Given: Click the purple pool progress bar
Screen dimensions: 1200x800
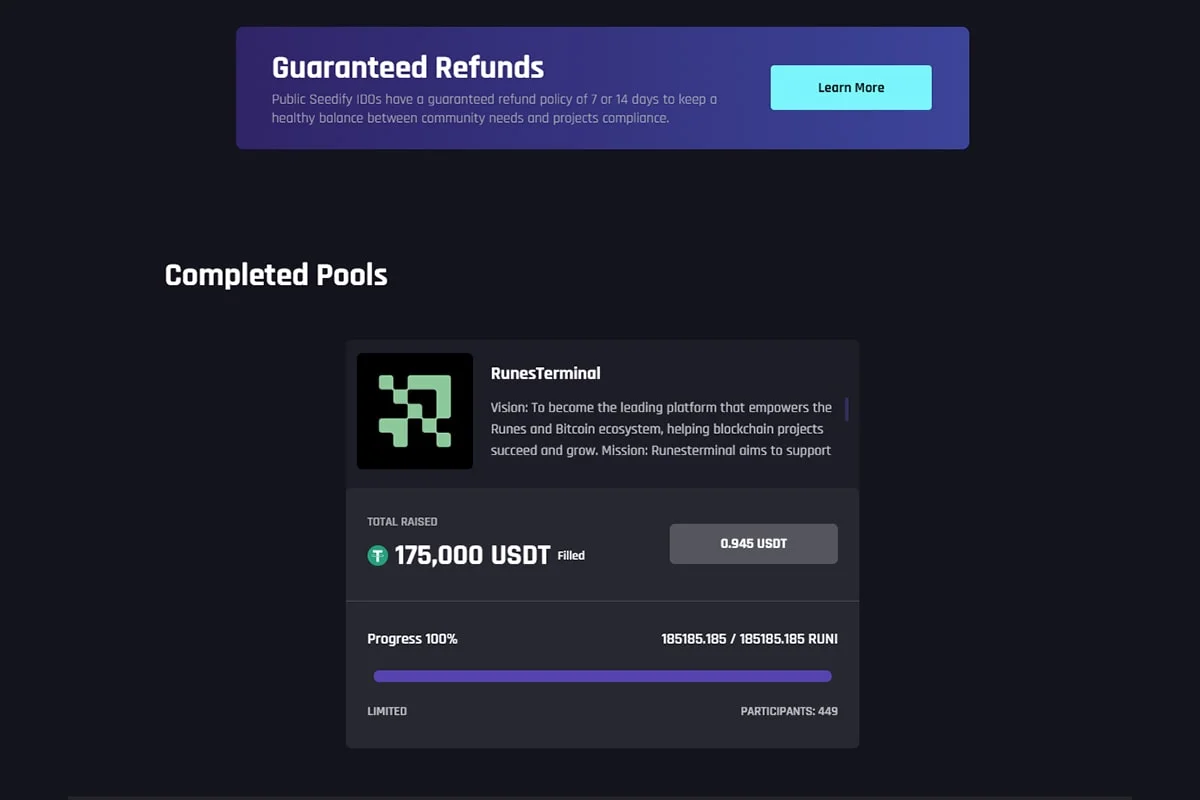Looking at the screenshot, I should pos(602,676).
